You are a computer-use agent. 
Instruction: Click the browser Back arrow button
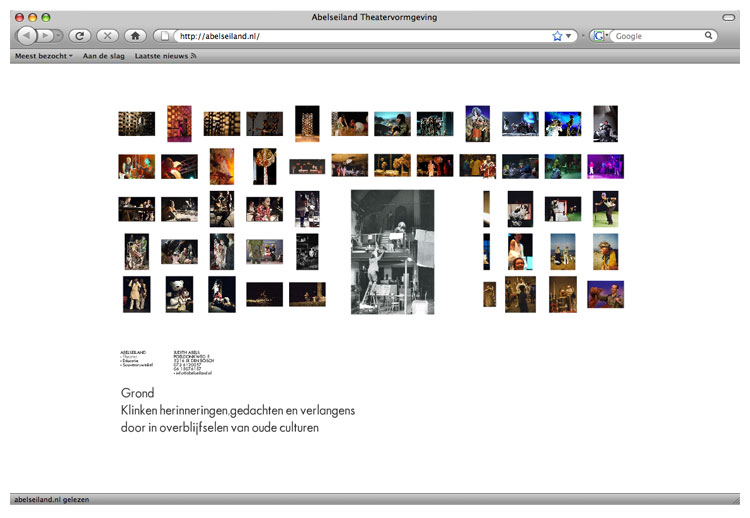(x=26, y=36)
